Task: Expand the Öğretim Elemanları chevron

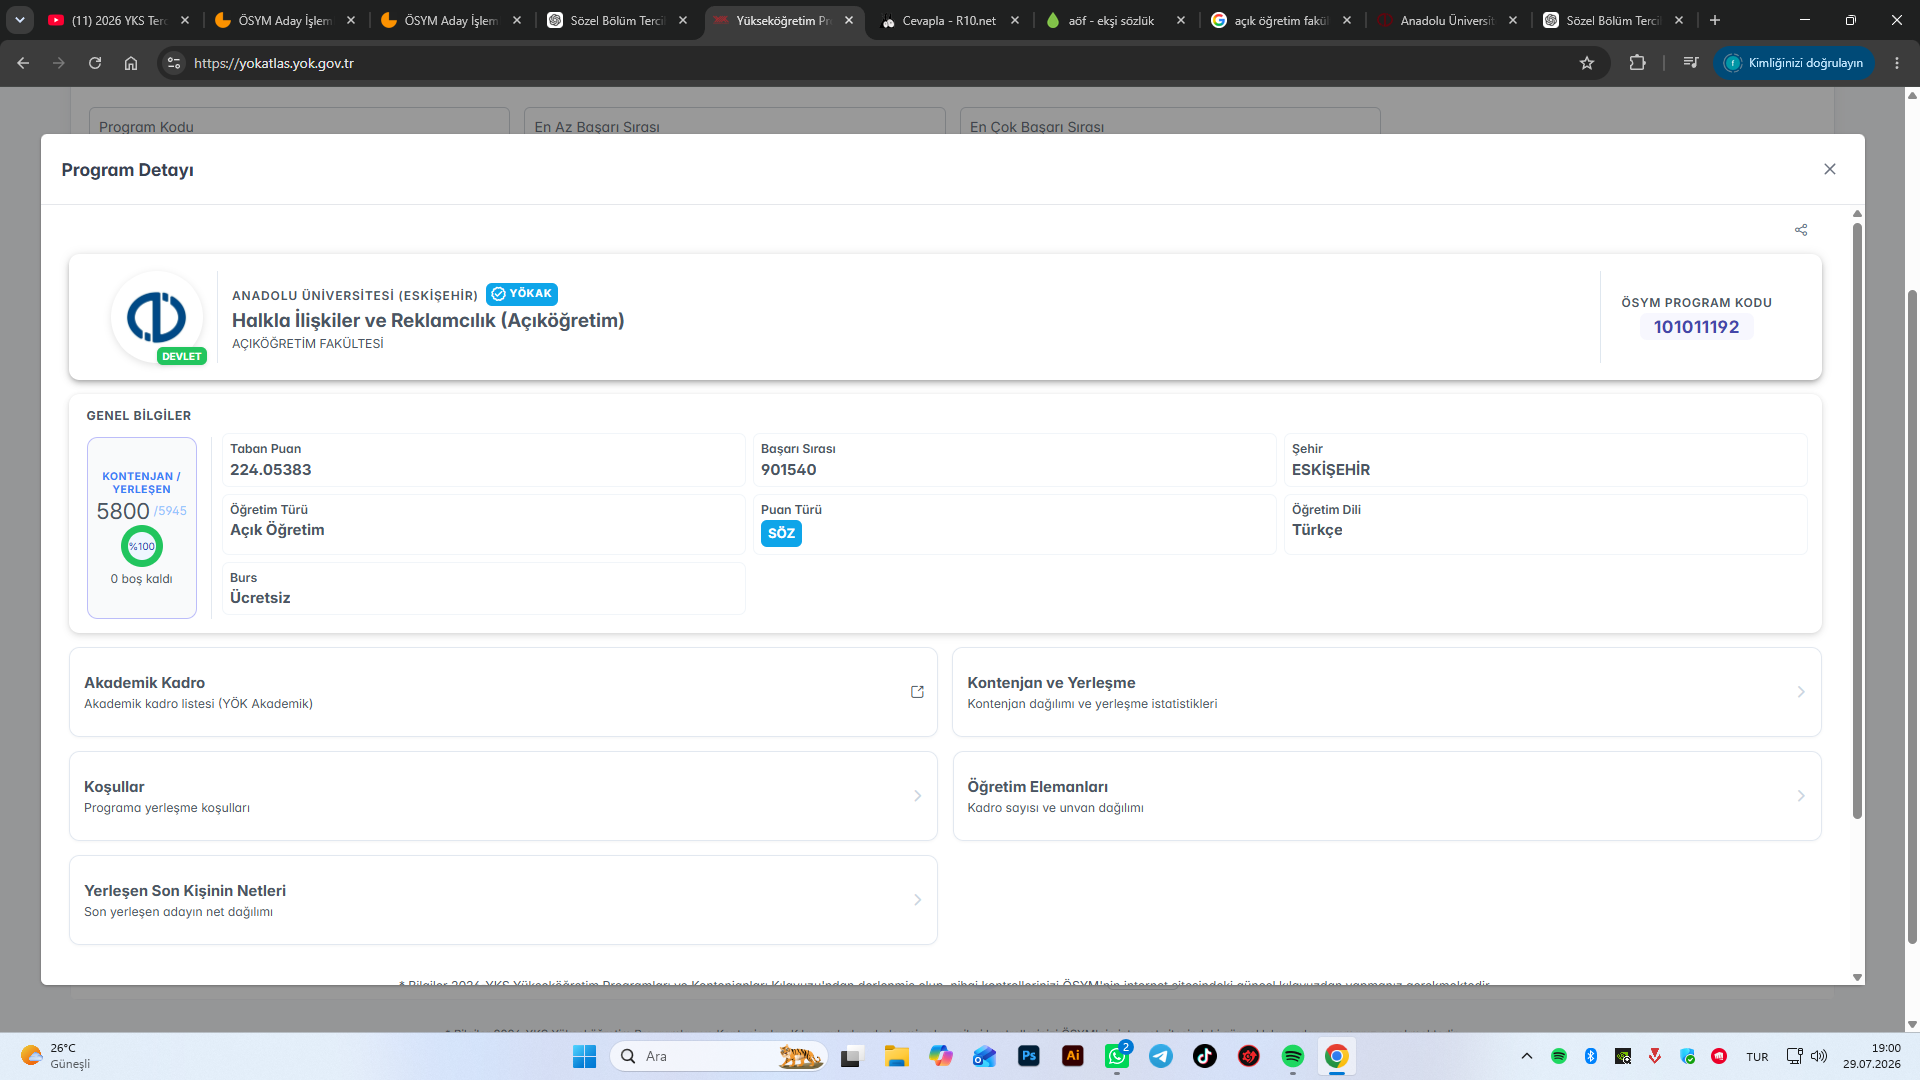Action: 1801,796
